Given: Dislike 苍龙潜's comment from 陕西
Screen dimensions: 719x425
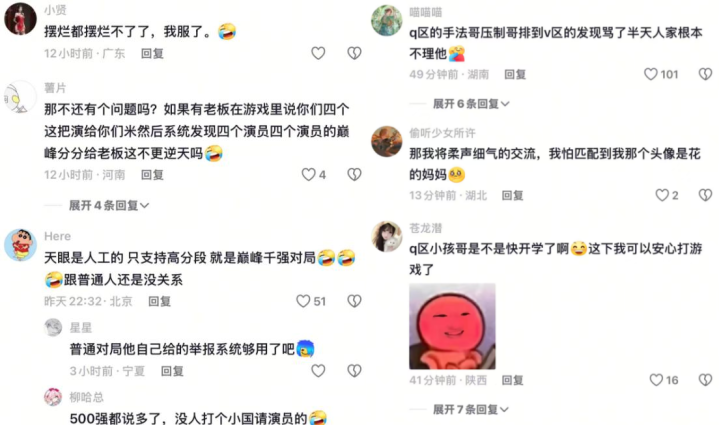Looking at the screenshot, I should coord(705,380).
